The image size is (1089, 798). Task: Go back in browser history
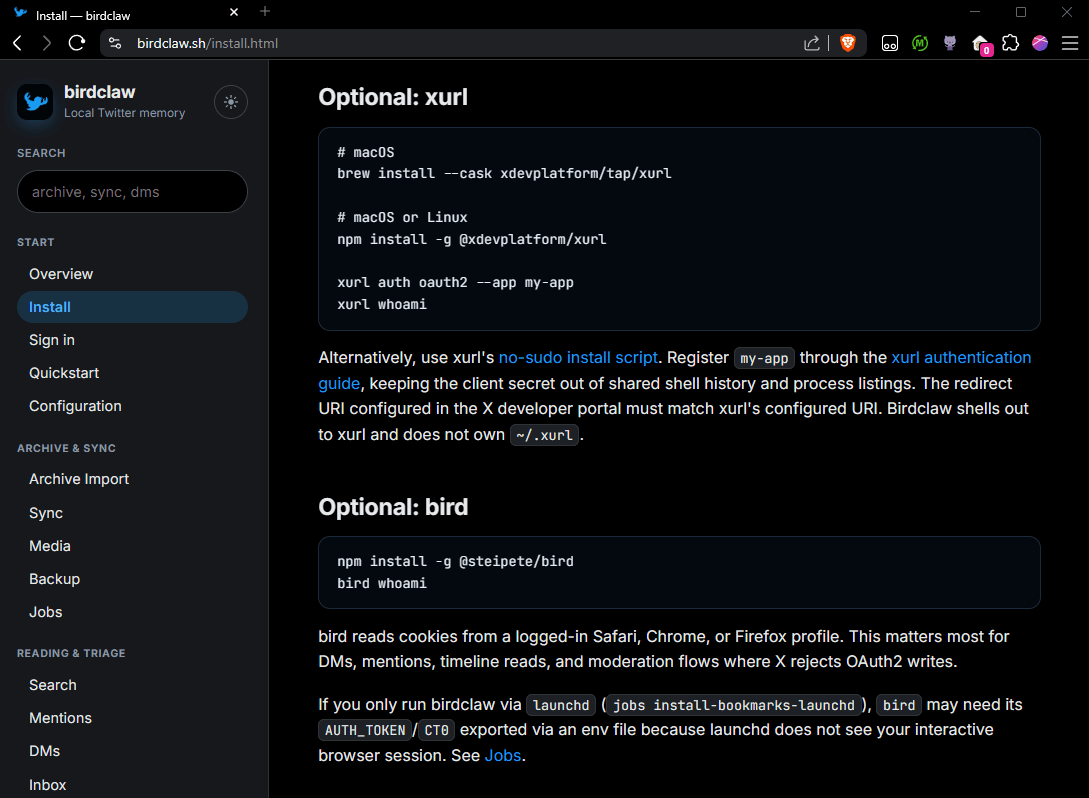coord(18,43)
